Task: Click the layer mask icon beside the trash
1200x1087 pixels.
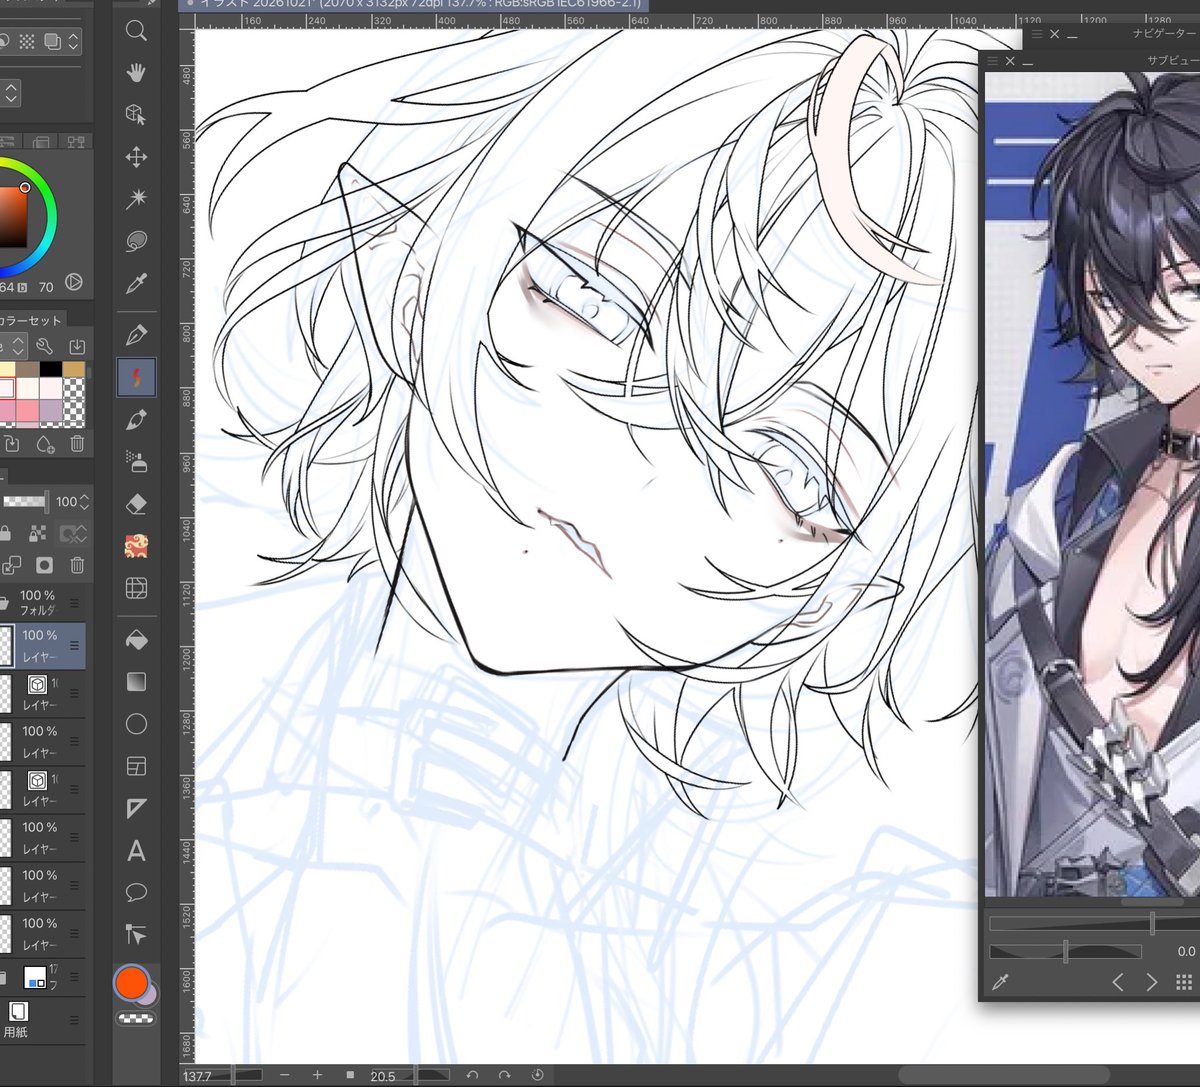Action: point(44,565)
